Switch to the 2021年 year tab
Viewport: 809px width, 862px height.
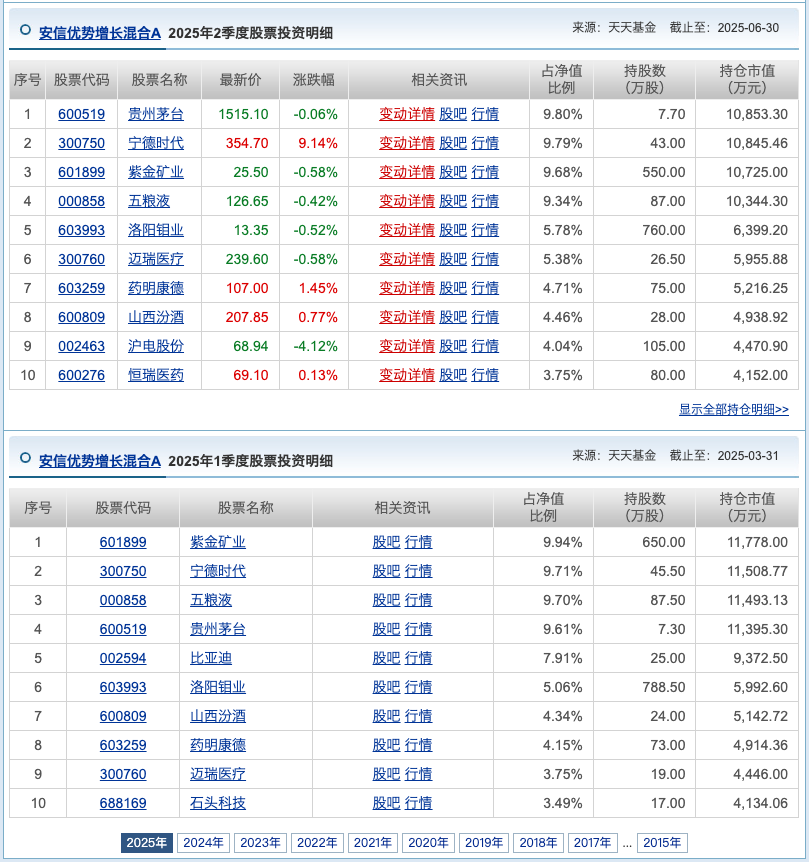click(373, 843)
